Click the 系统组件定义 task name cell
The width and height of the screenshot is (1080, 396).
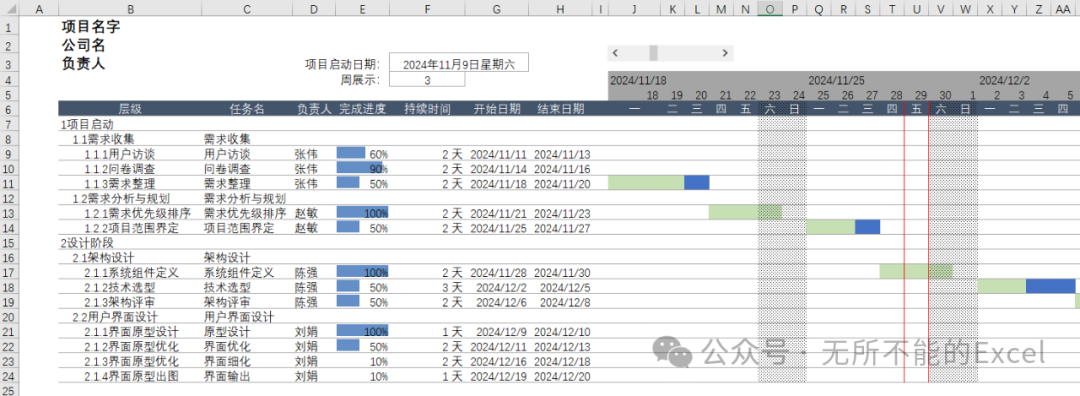click(x=239, y=272)
